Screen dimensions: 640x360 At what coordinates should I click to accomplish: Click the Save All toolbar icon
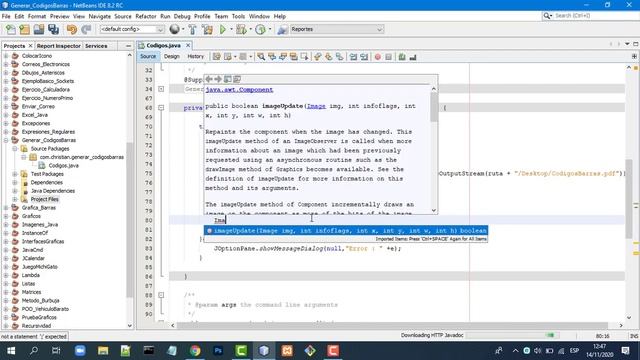coord(53,29)
